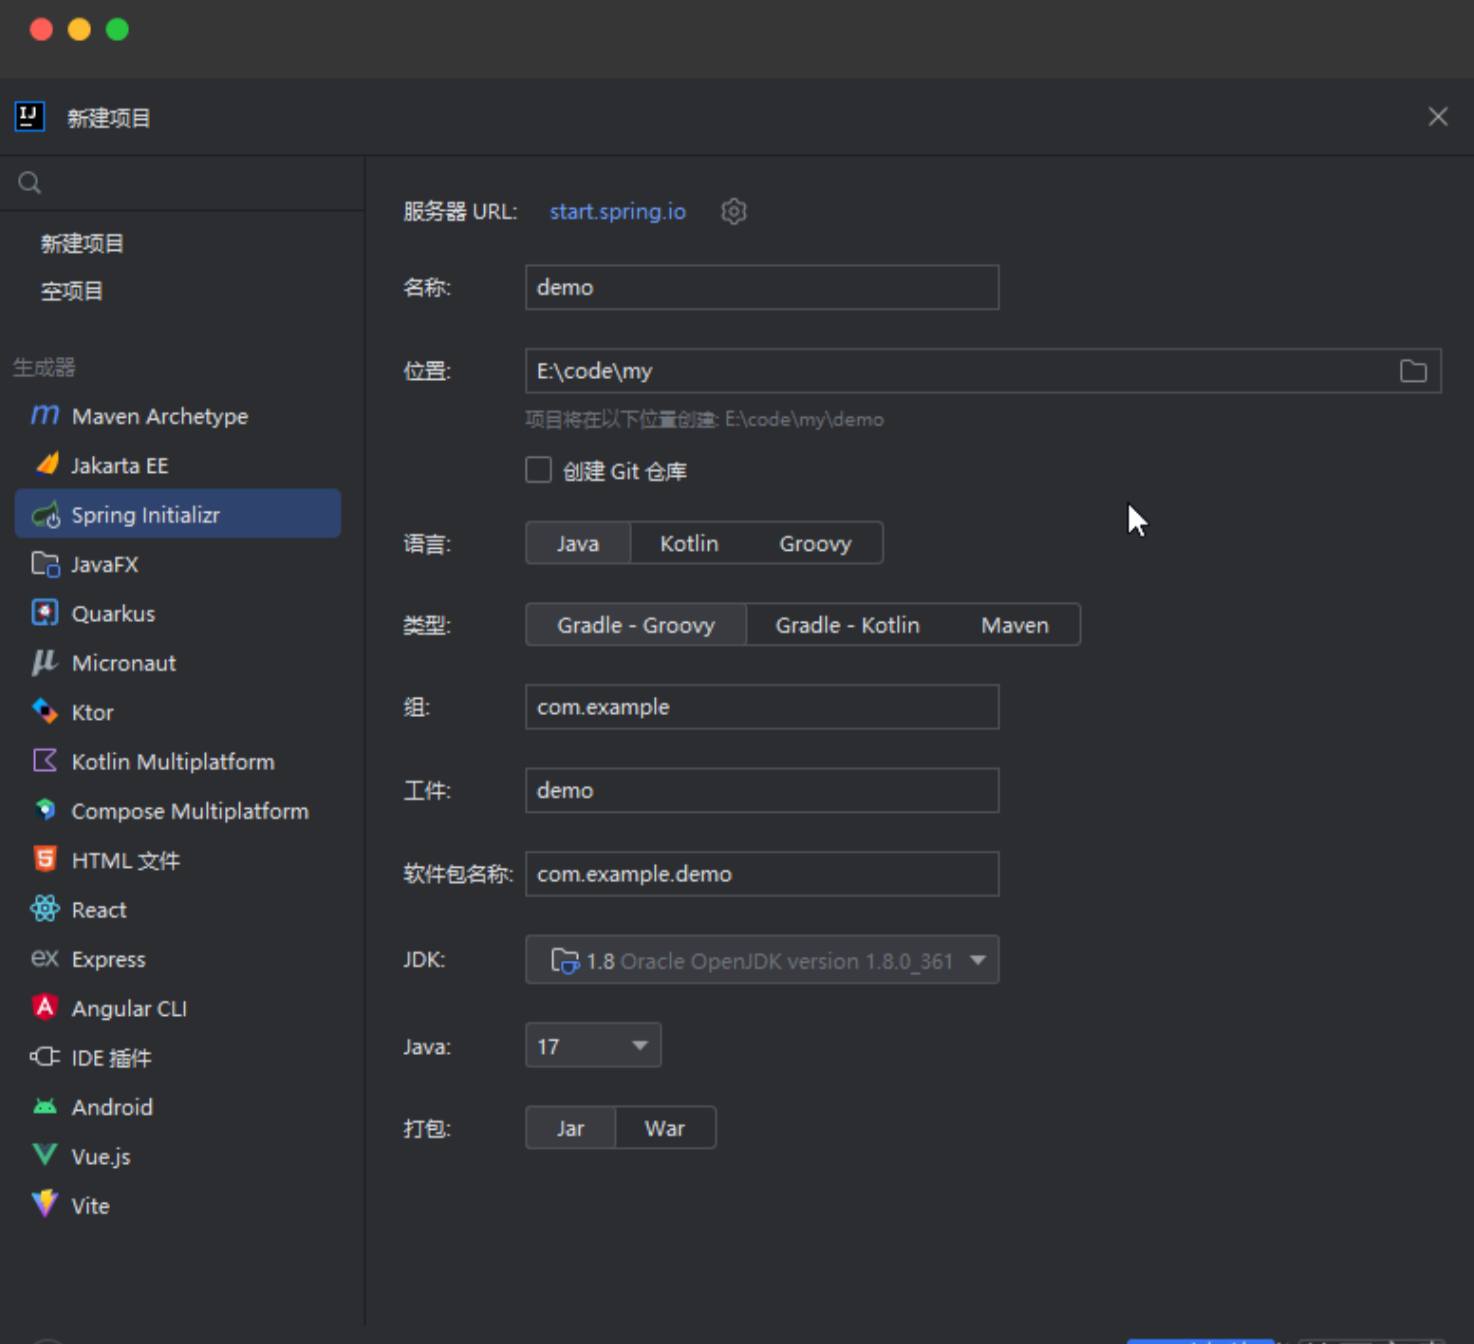Screen dimensions: 1474x1344
Task: Click the Maven Archetype generator icon
Action: pyautogui.click(x=45, y=415)
